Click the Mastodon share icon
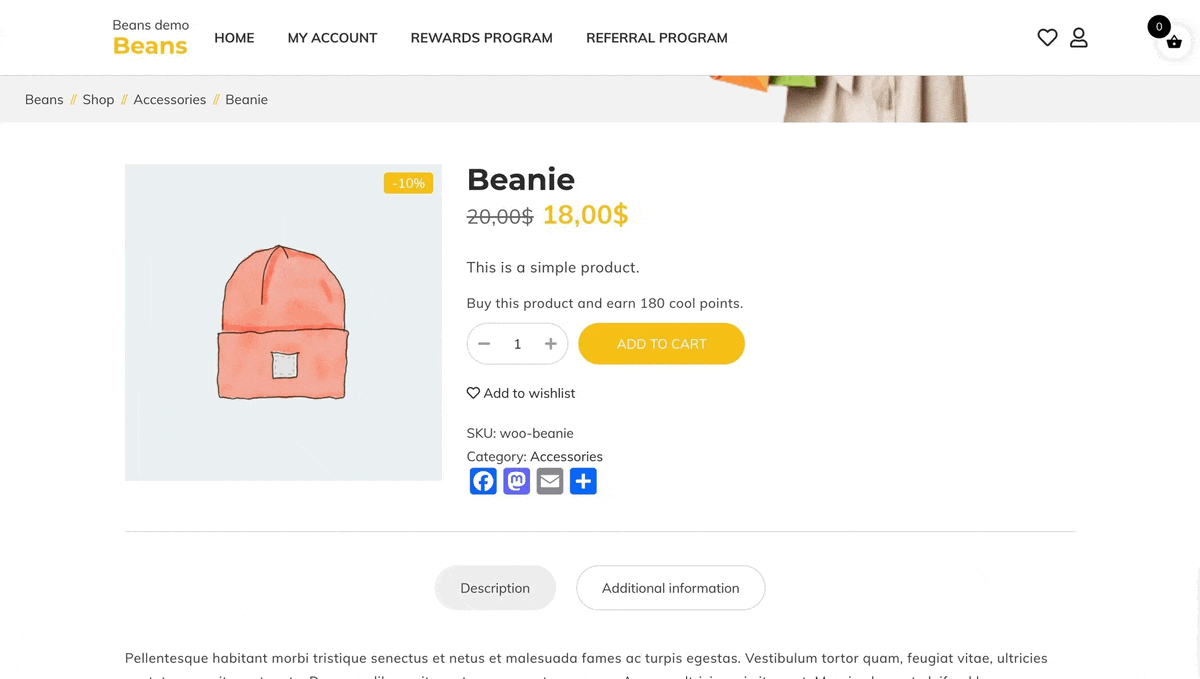The width and height of the screenshot is (1200, 679). coord(516,481)
